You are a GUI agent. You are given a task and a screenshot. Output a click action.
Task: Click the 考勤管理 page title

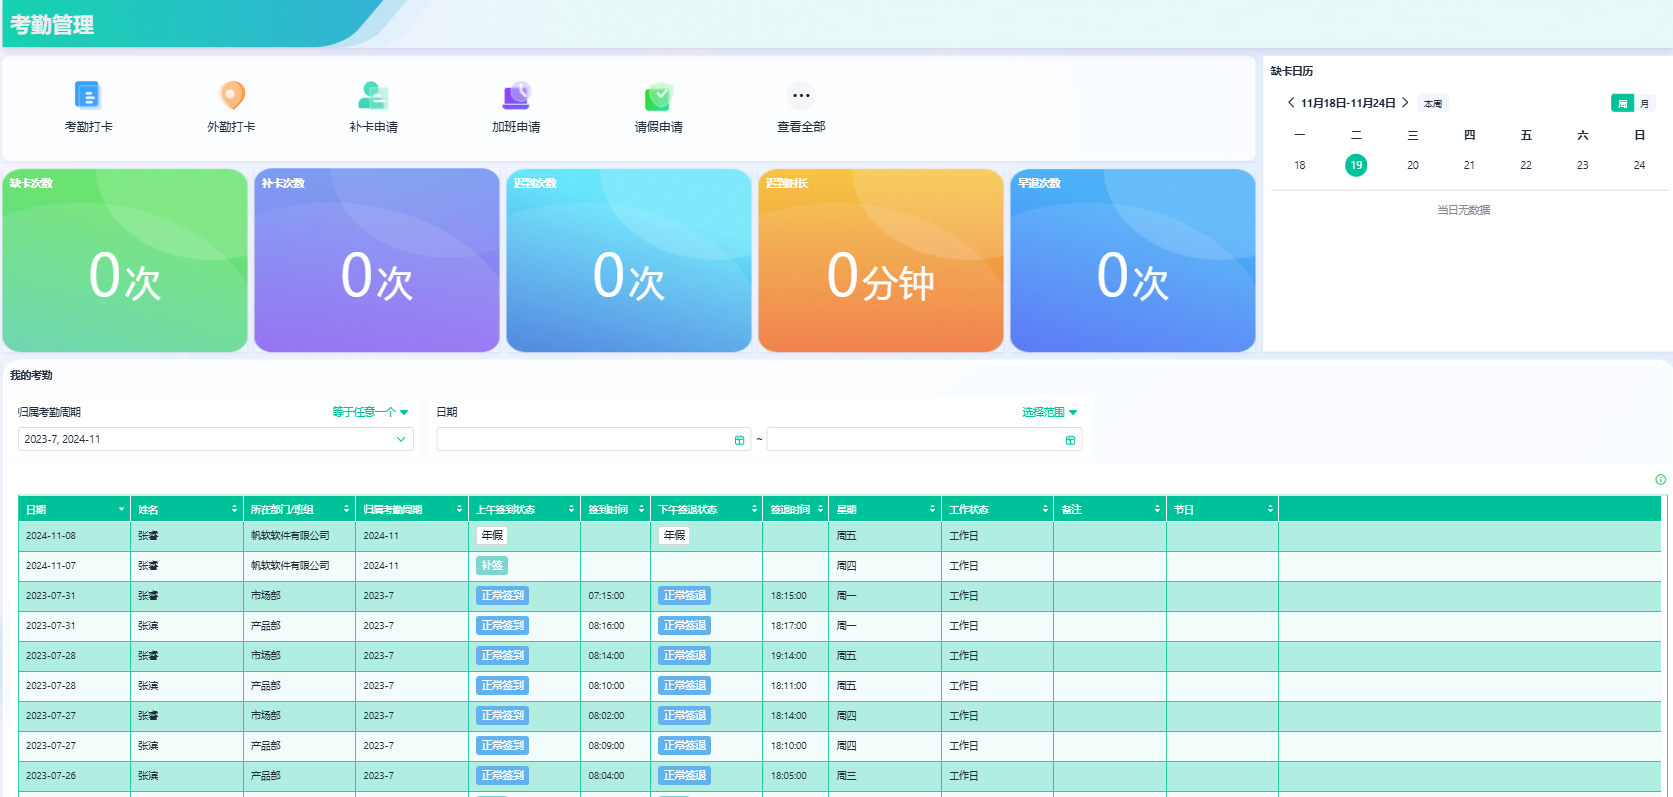point(52,25)
